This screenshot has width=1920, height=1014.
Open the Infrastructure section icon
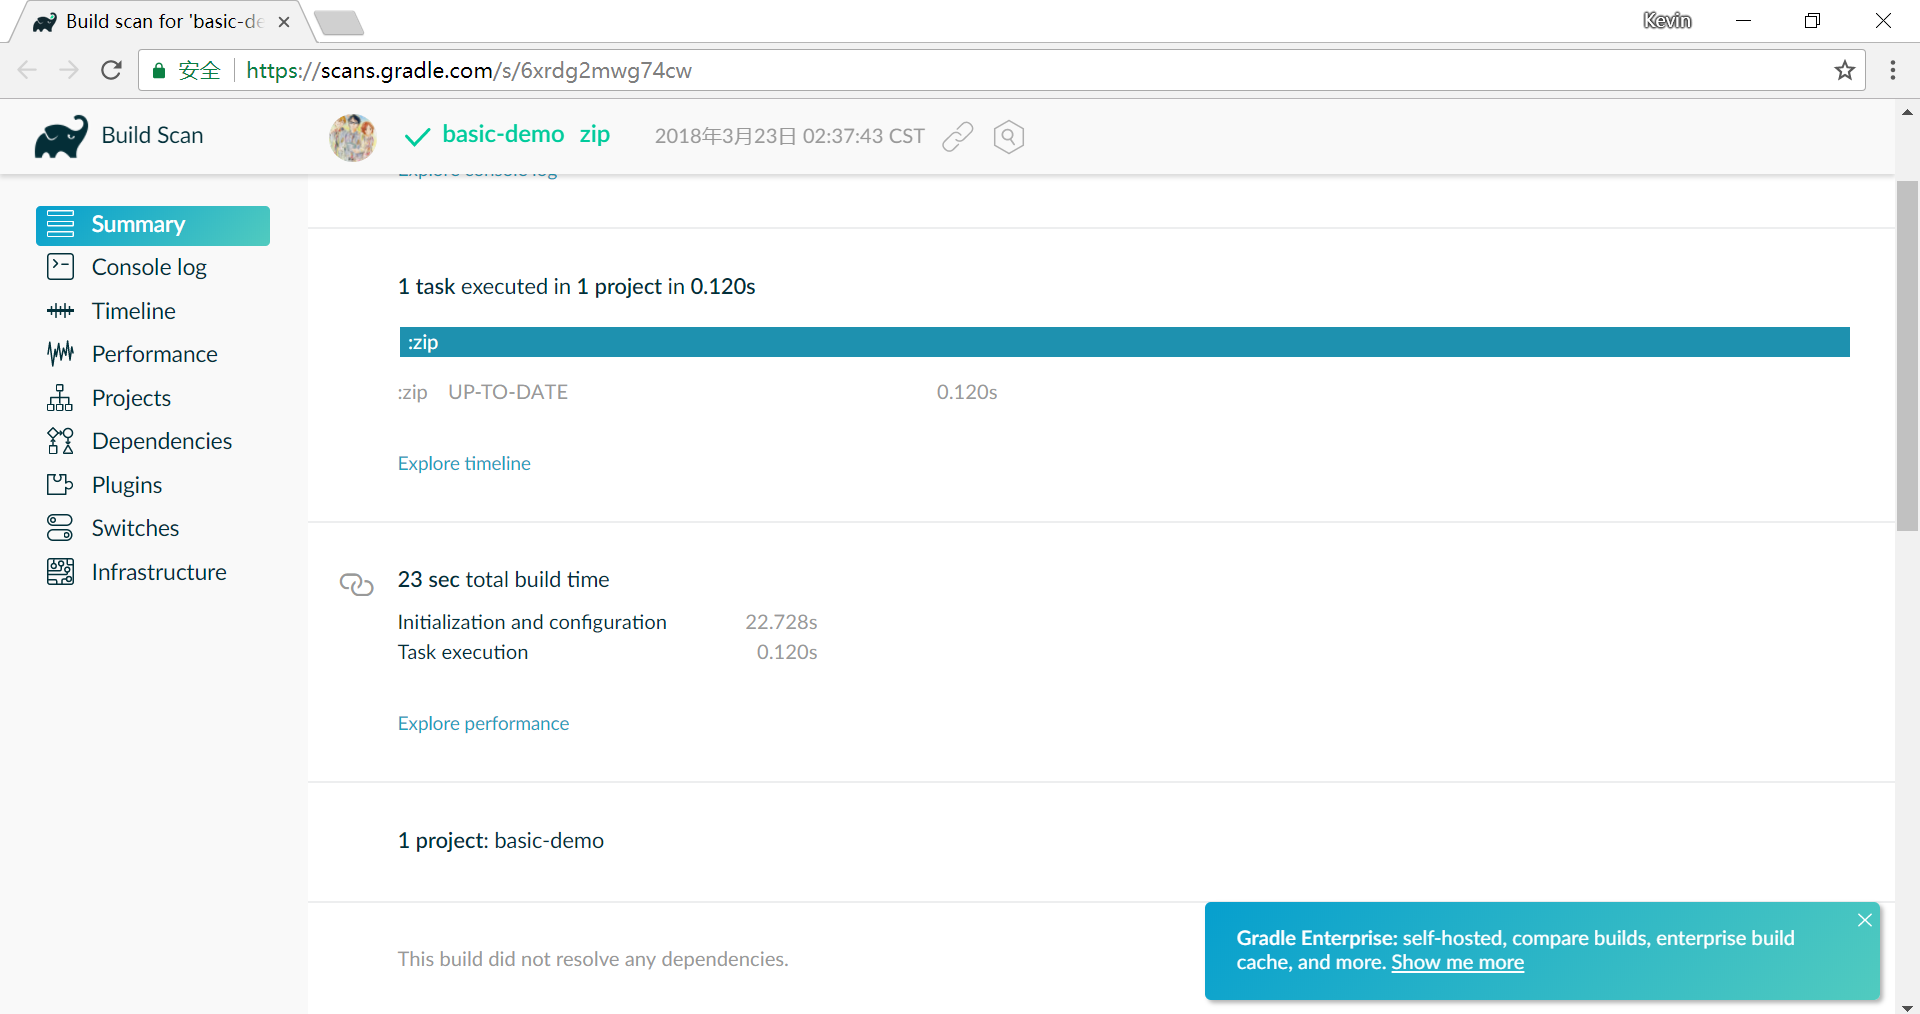[x=60, y=572]
